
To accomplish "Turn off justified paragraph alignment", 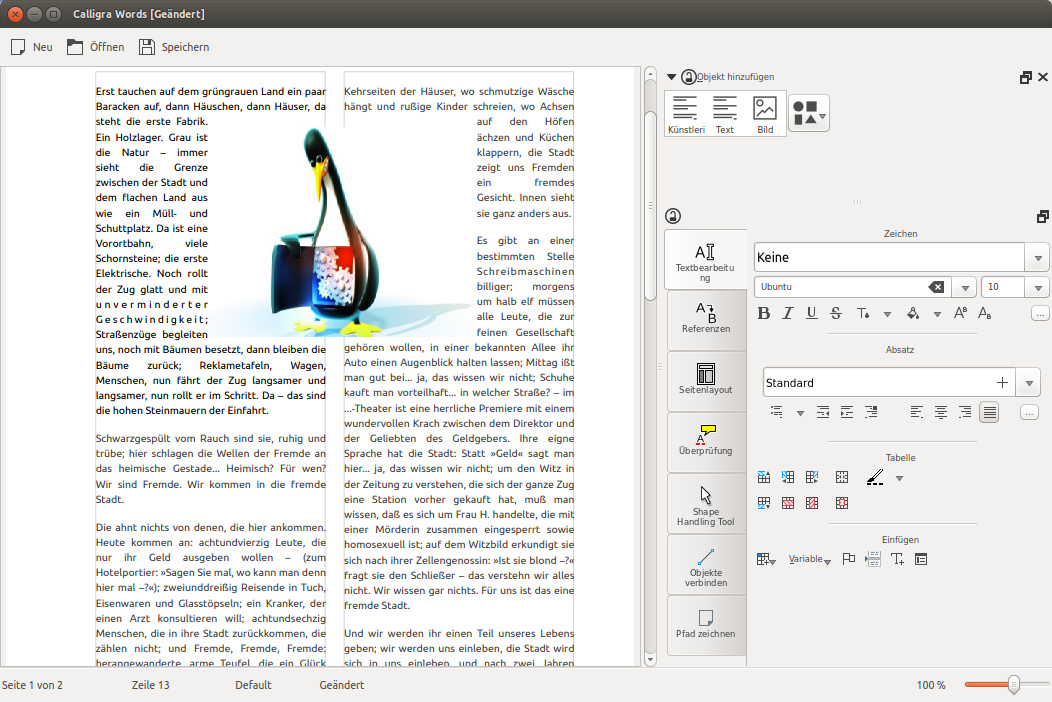I will [x=989, y=411].
